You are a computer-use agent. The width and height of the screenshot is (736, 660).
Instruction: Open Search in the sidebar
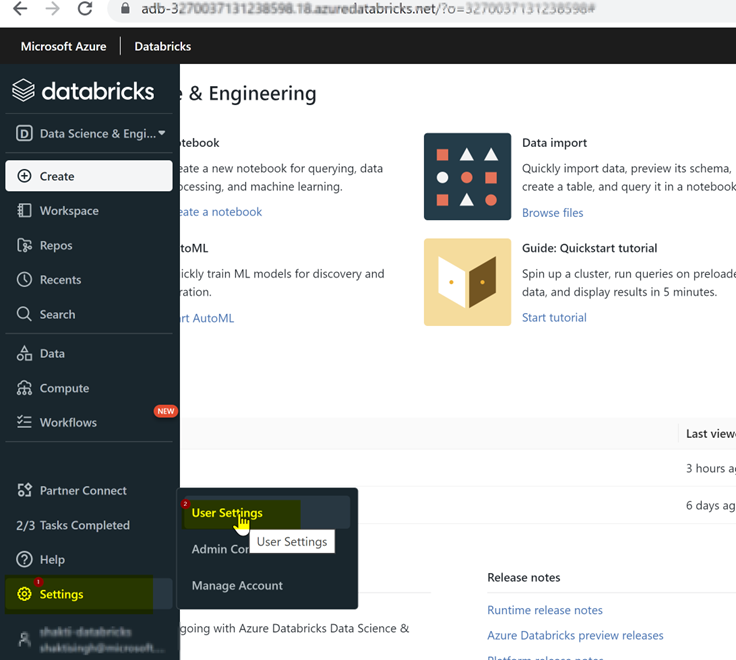89,315
